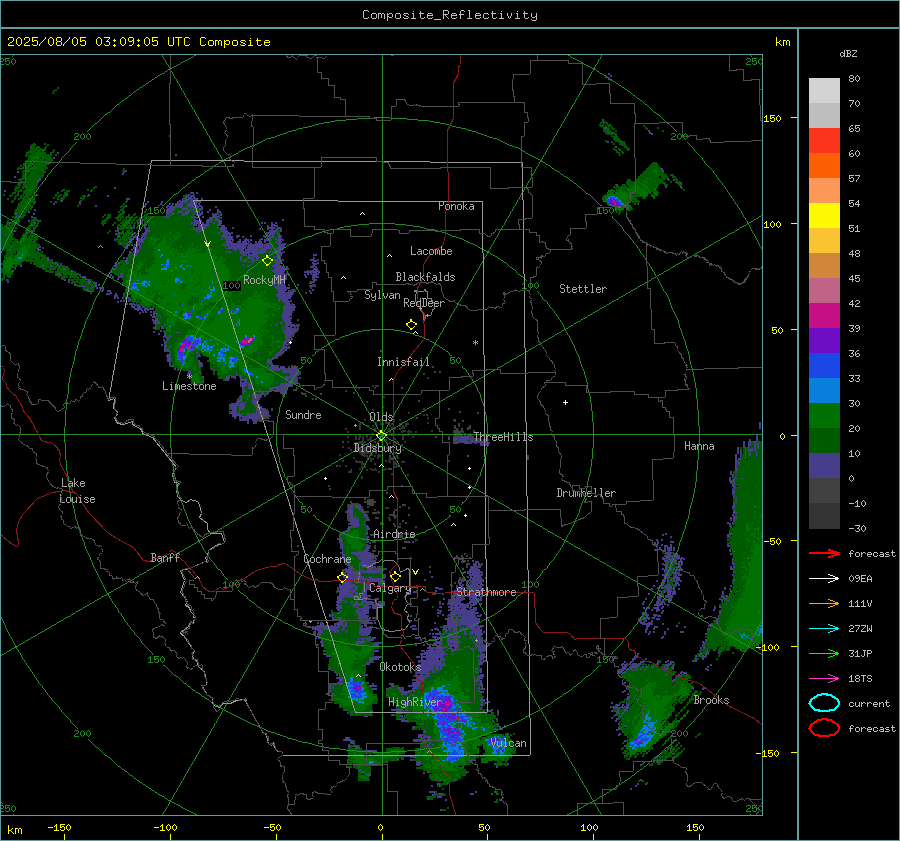Image resolution: width=900 pixels, height=841 pixels.
Task: Click the green 31JP arrow icon
Action: (x=824, y=653)
